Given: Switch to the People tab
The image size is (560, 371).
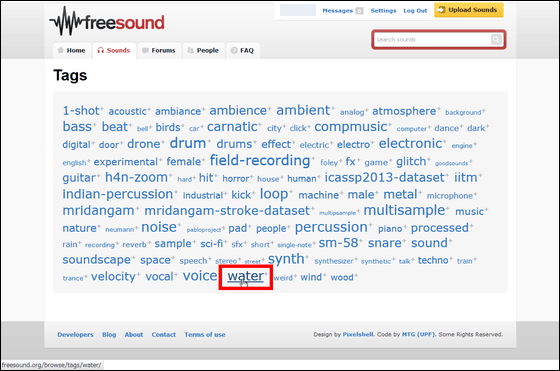Looking at the screenshot, I should tap(204, 50).
